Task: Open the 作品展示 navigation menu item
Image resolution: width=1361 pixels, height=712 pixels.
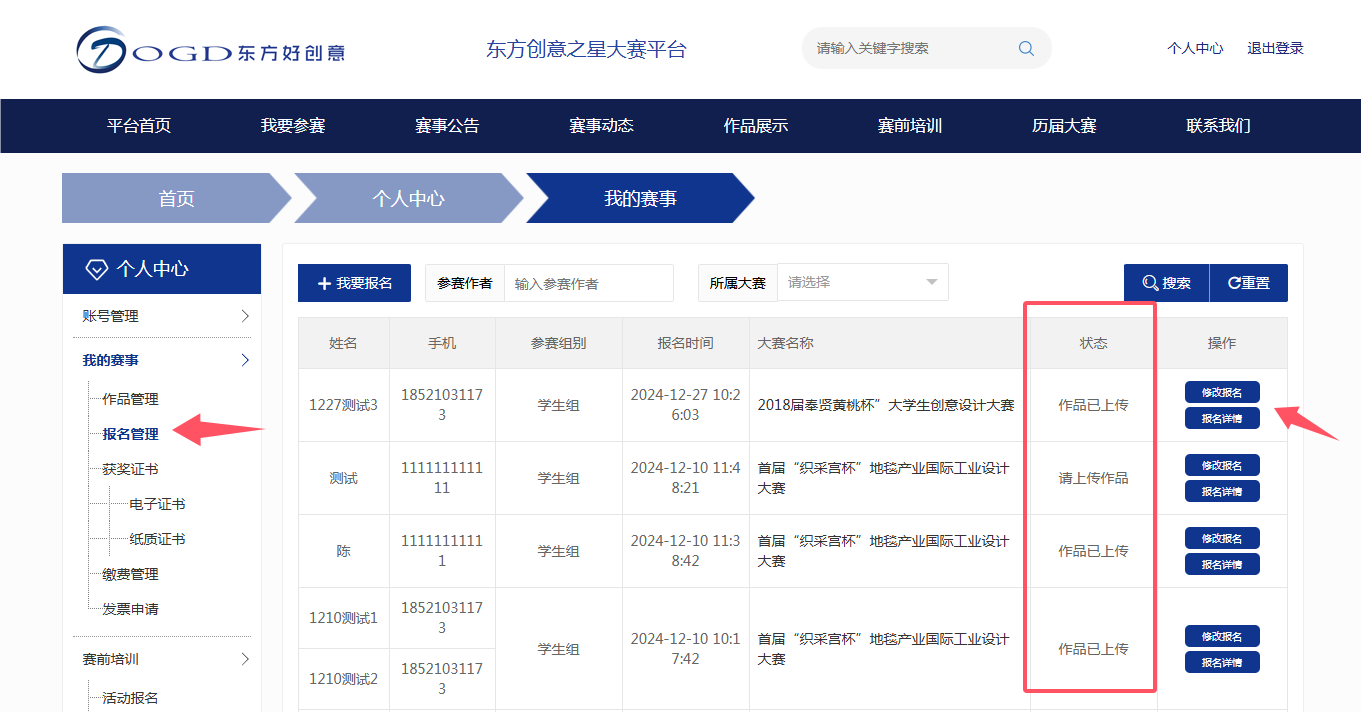Action: click(754, 126)
